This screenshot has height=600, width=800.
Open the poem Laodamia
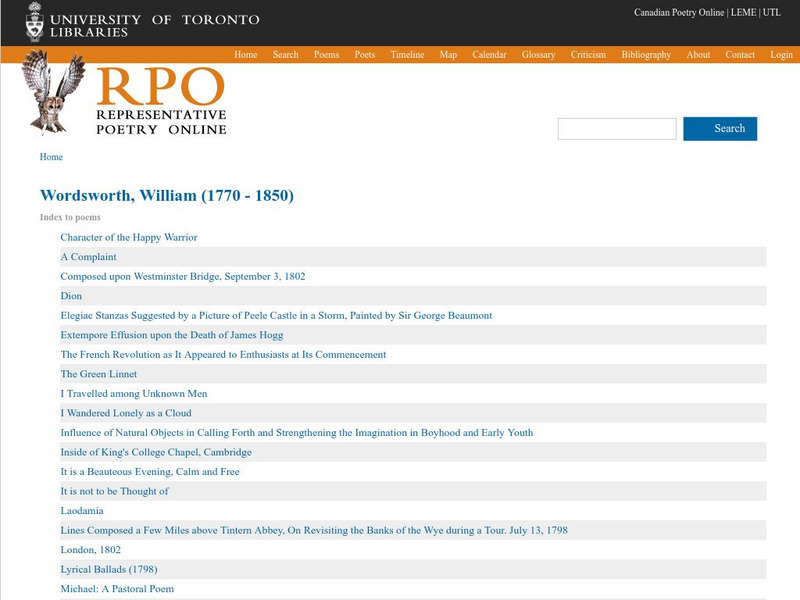click(82, 511)
